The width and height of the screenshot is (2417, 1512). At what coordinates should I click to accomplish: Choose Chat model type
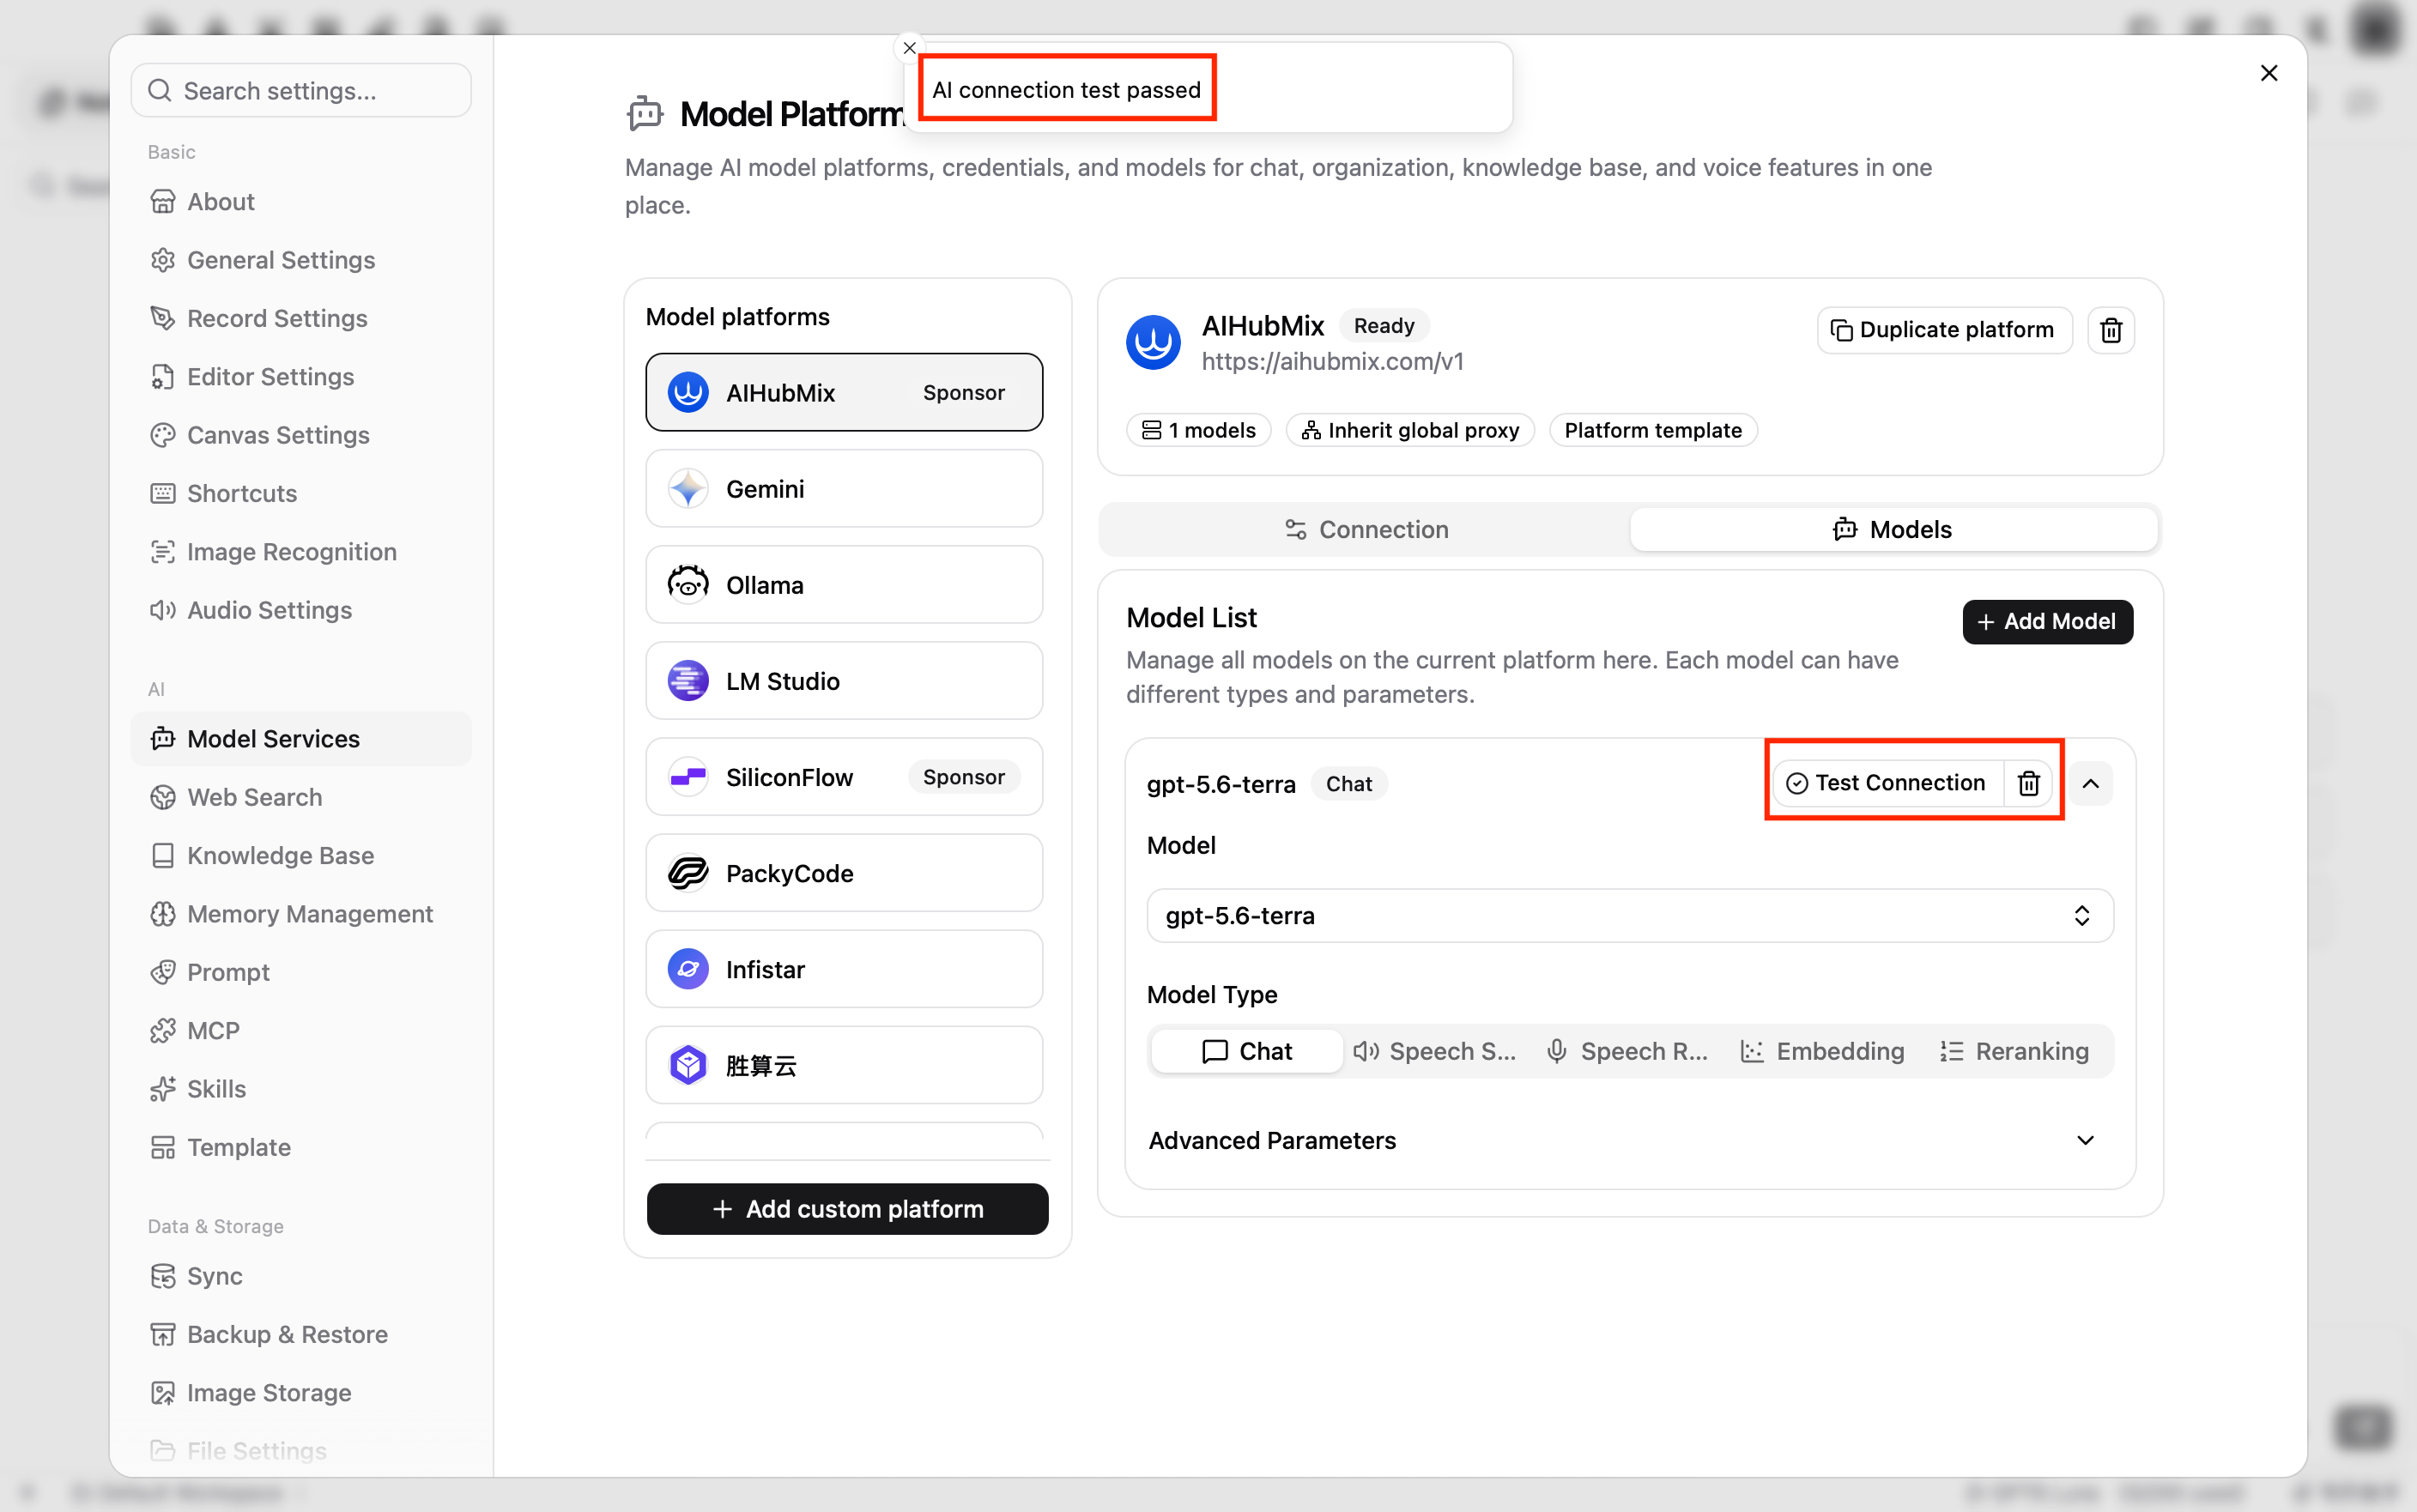(1246, 1051)
